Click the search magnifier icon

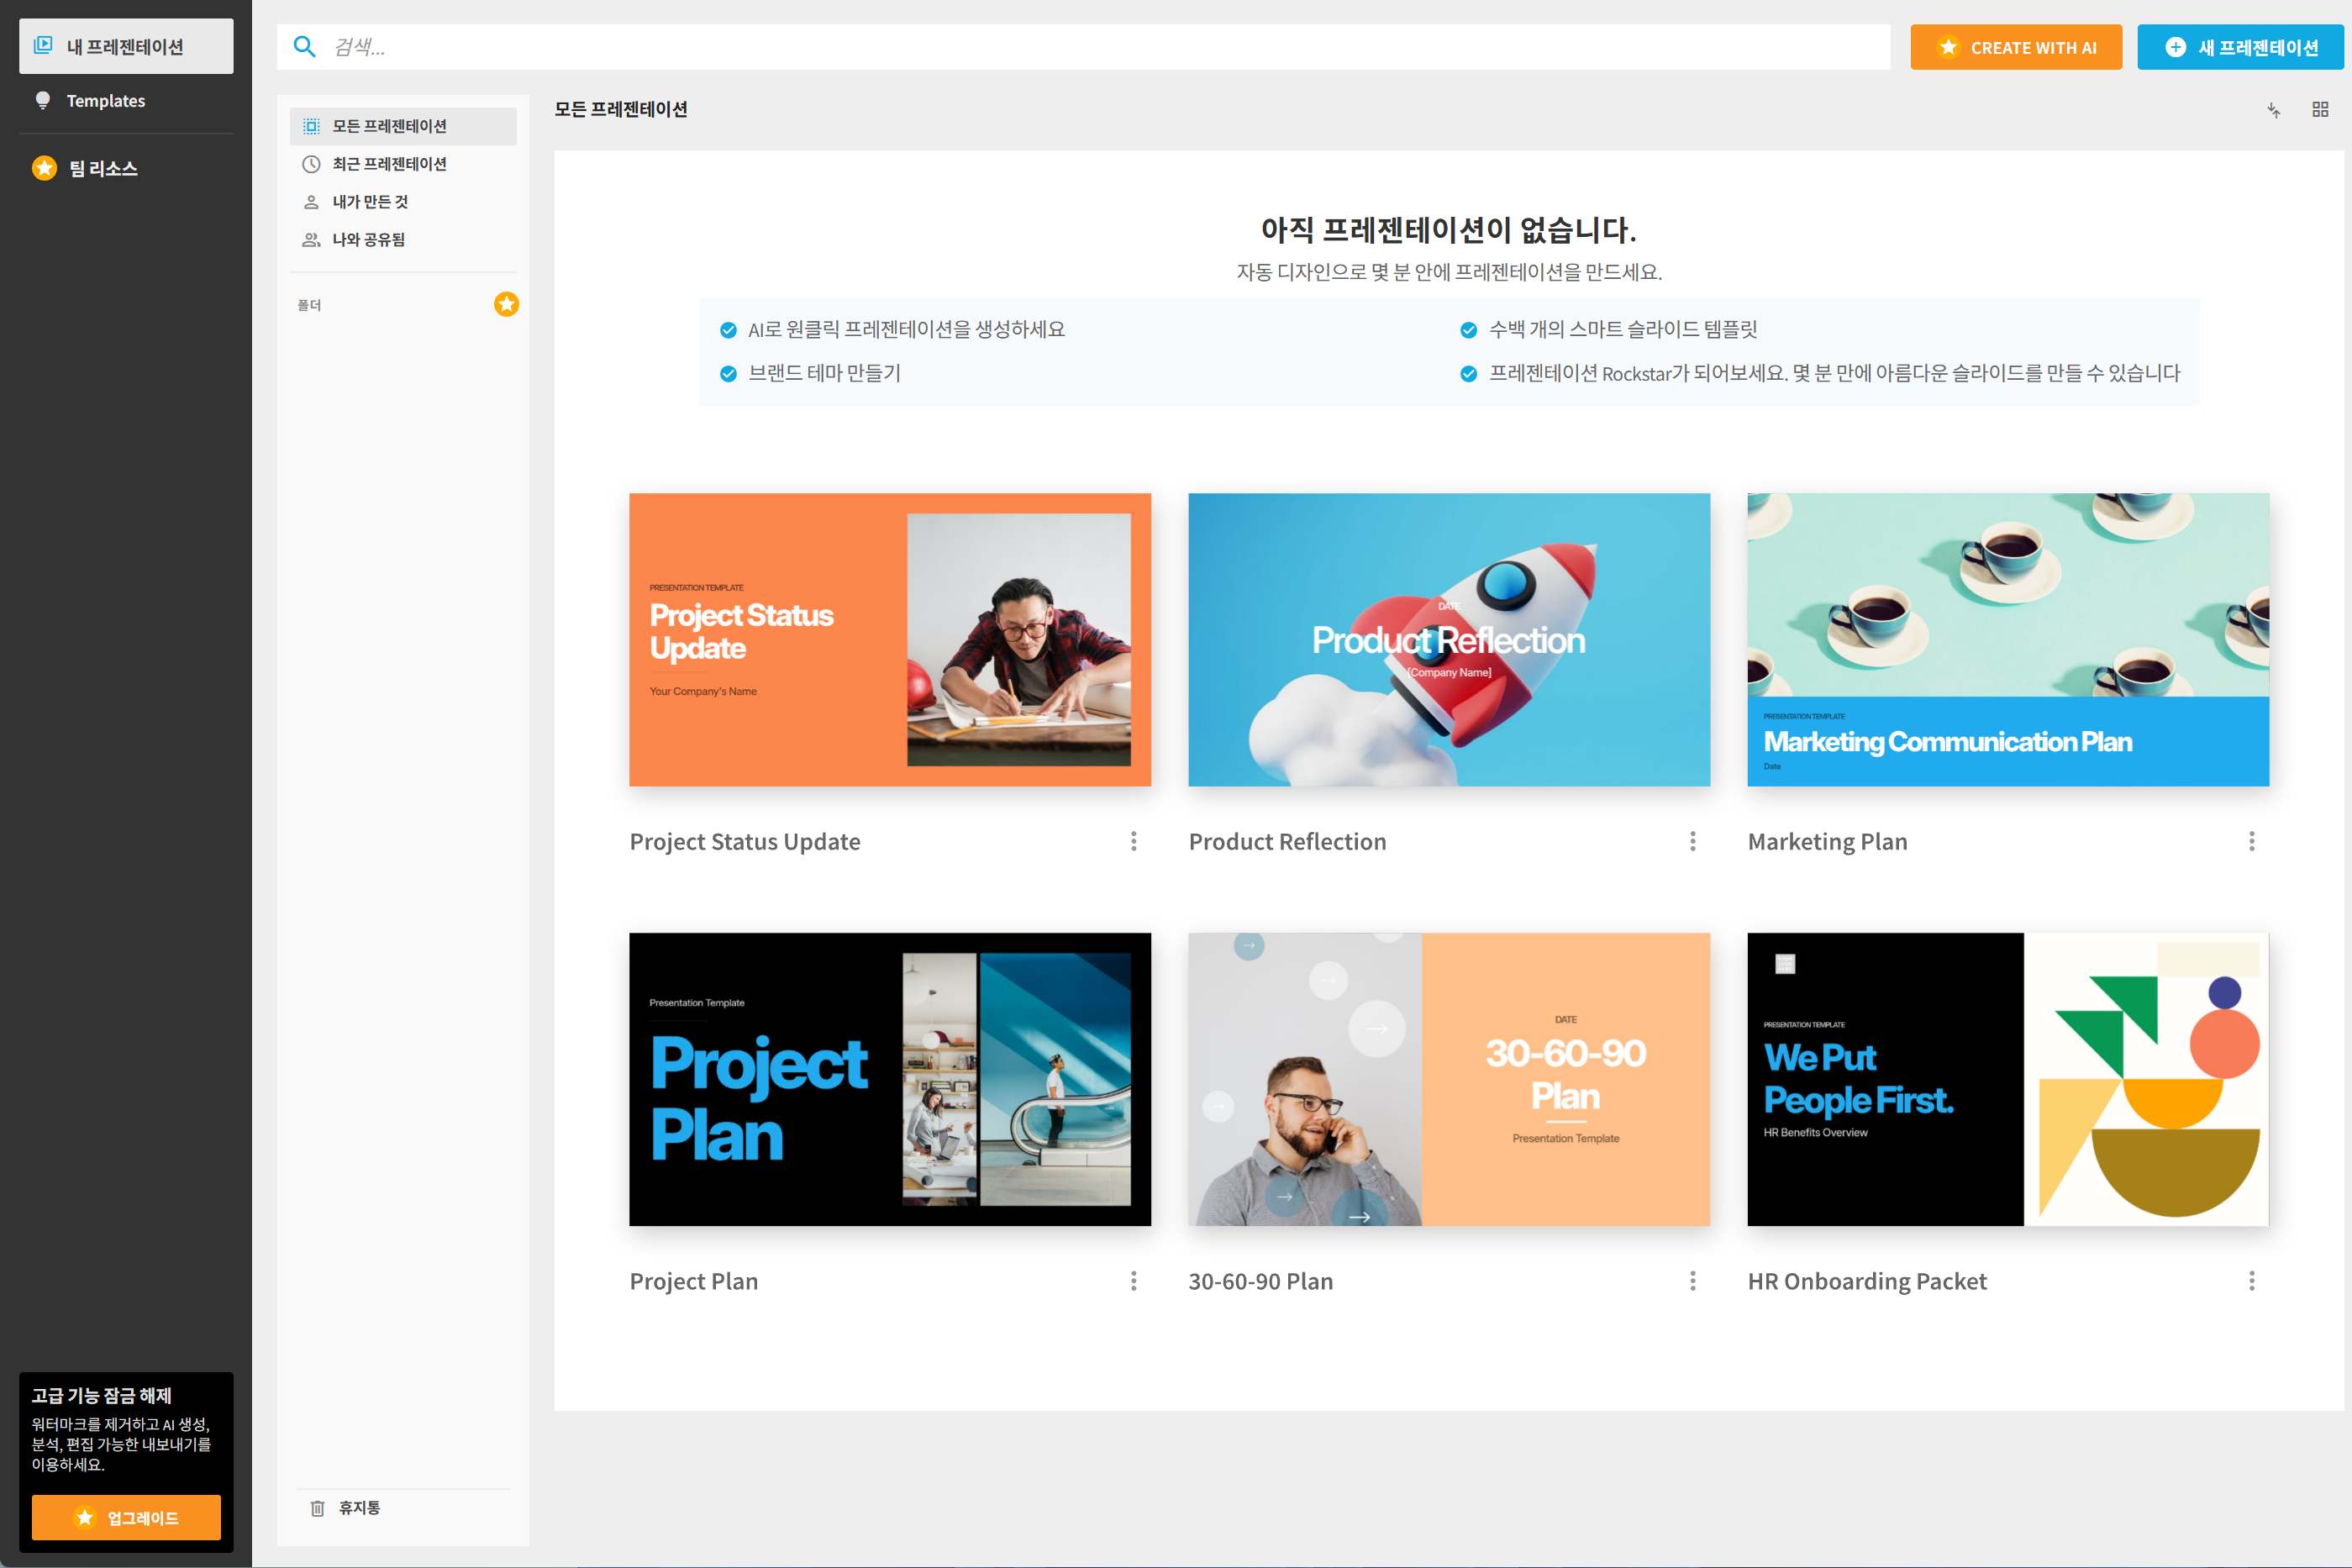[x=304, y=47]
